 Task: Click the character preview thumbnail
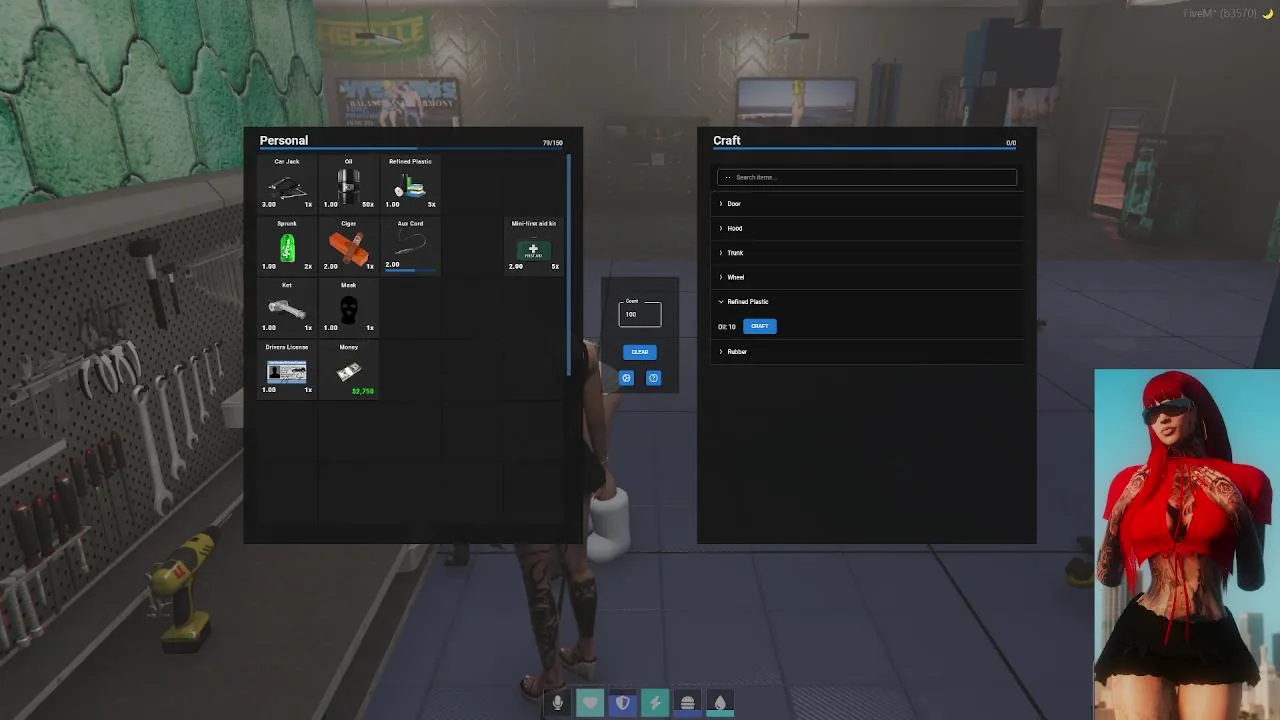click(1187, 545)
